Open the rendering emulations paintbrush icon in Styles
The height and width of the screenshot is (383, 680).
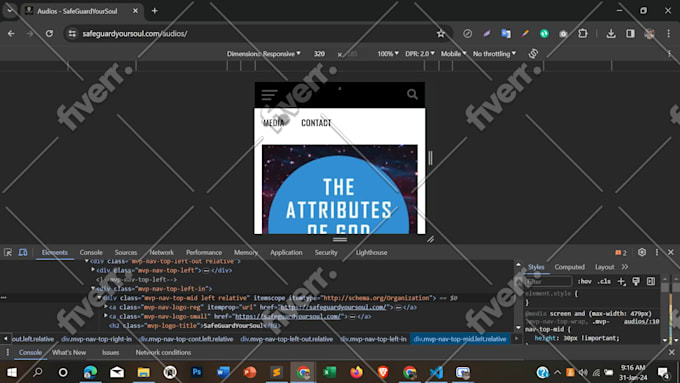click(x=636, y=282)
